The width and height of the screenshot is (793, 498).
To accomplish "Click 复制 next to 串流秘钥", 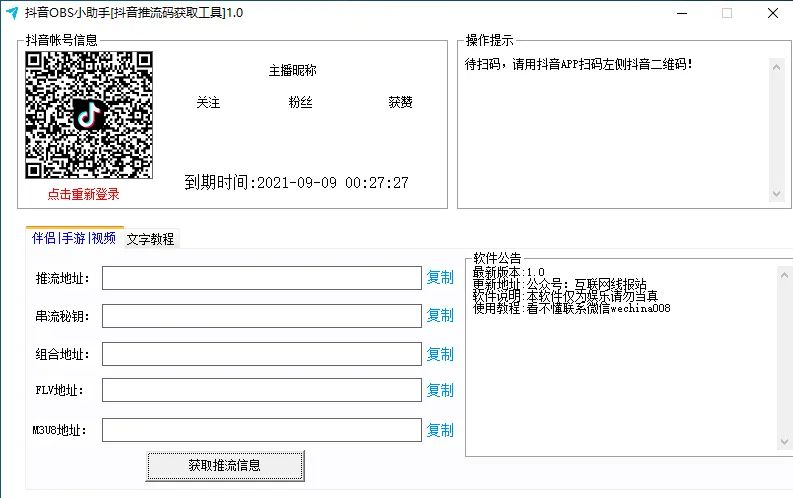I will click(440, 315).
